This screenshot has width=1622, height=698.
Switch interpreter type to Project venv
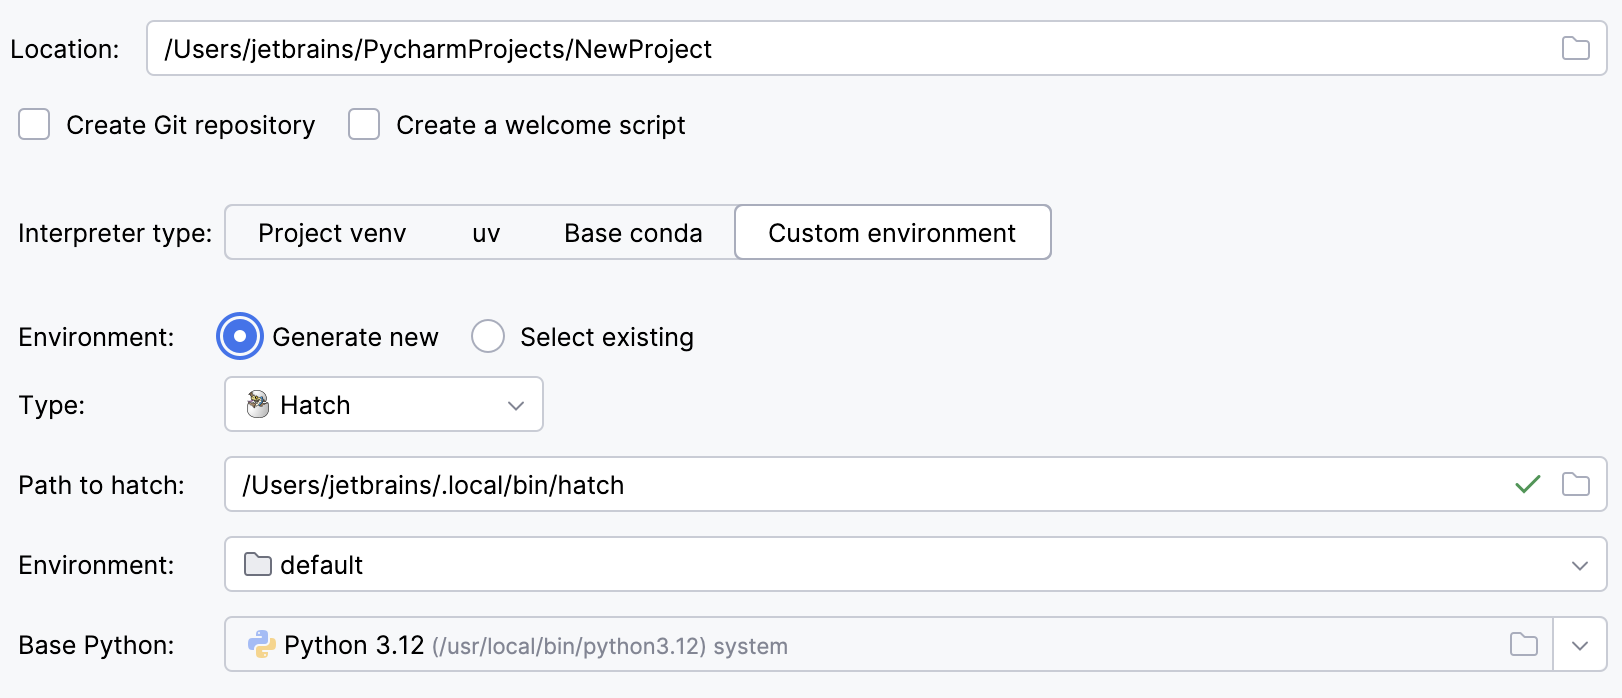click(331, 232)
